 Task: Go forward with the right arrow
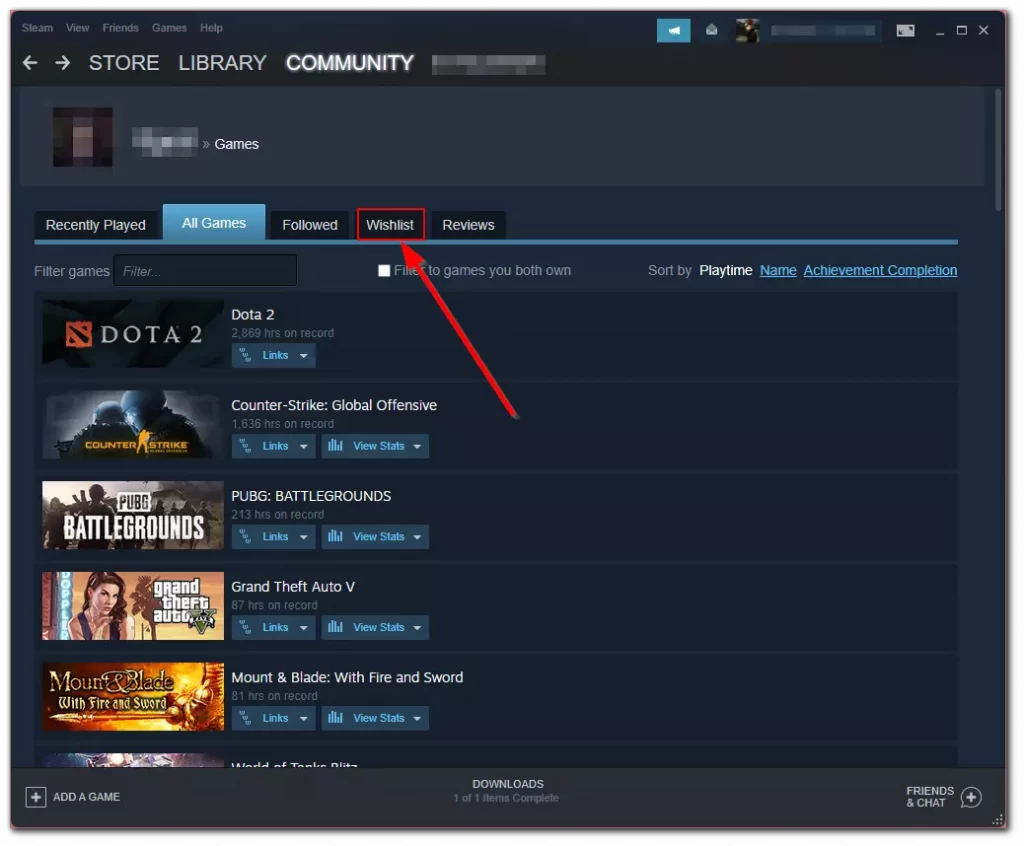[63, 63]
